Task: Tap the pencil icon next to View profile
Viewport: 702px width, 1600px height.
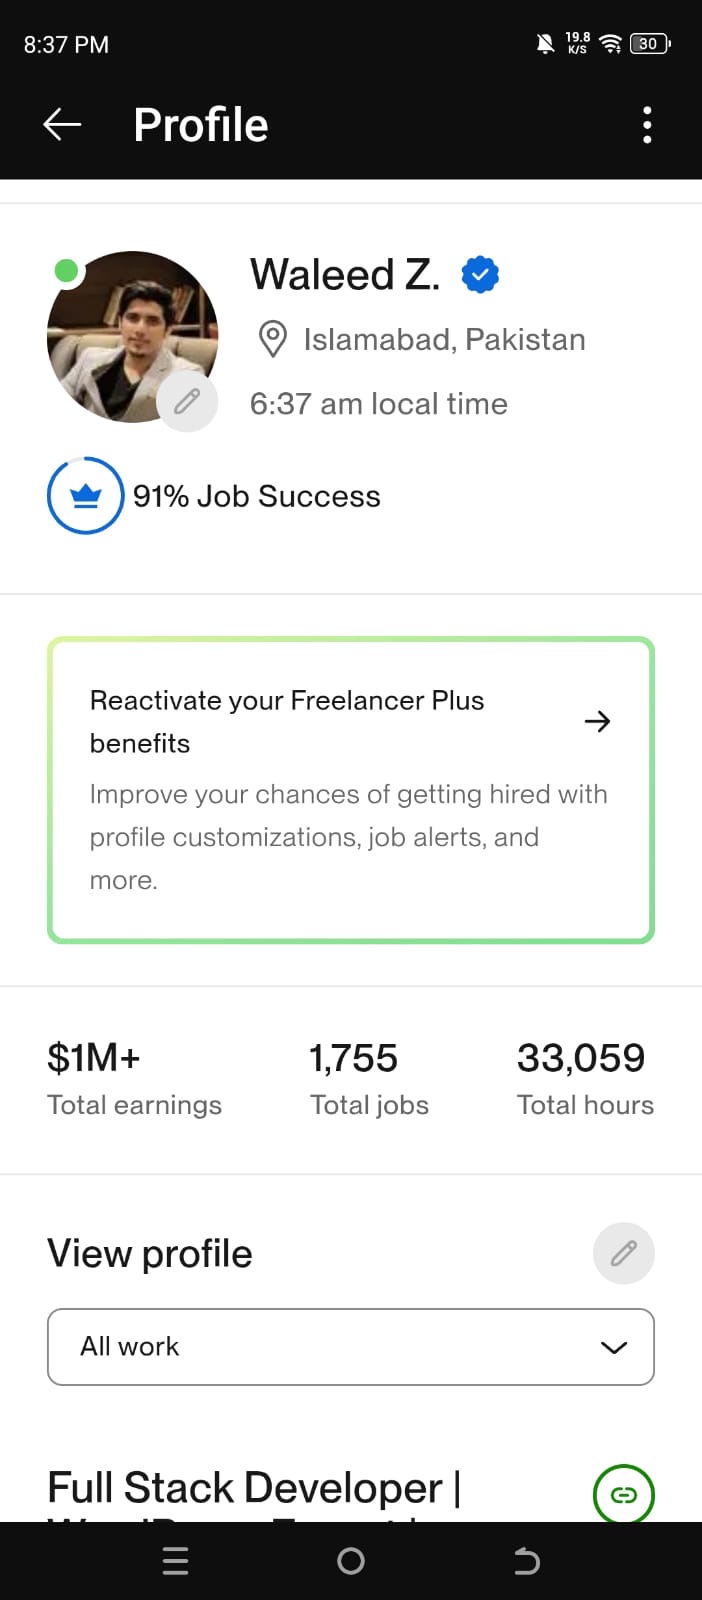Action: click(623, 1253)
